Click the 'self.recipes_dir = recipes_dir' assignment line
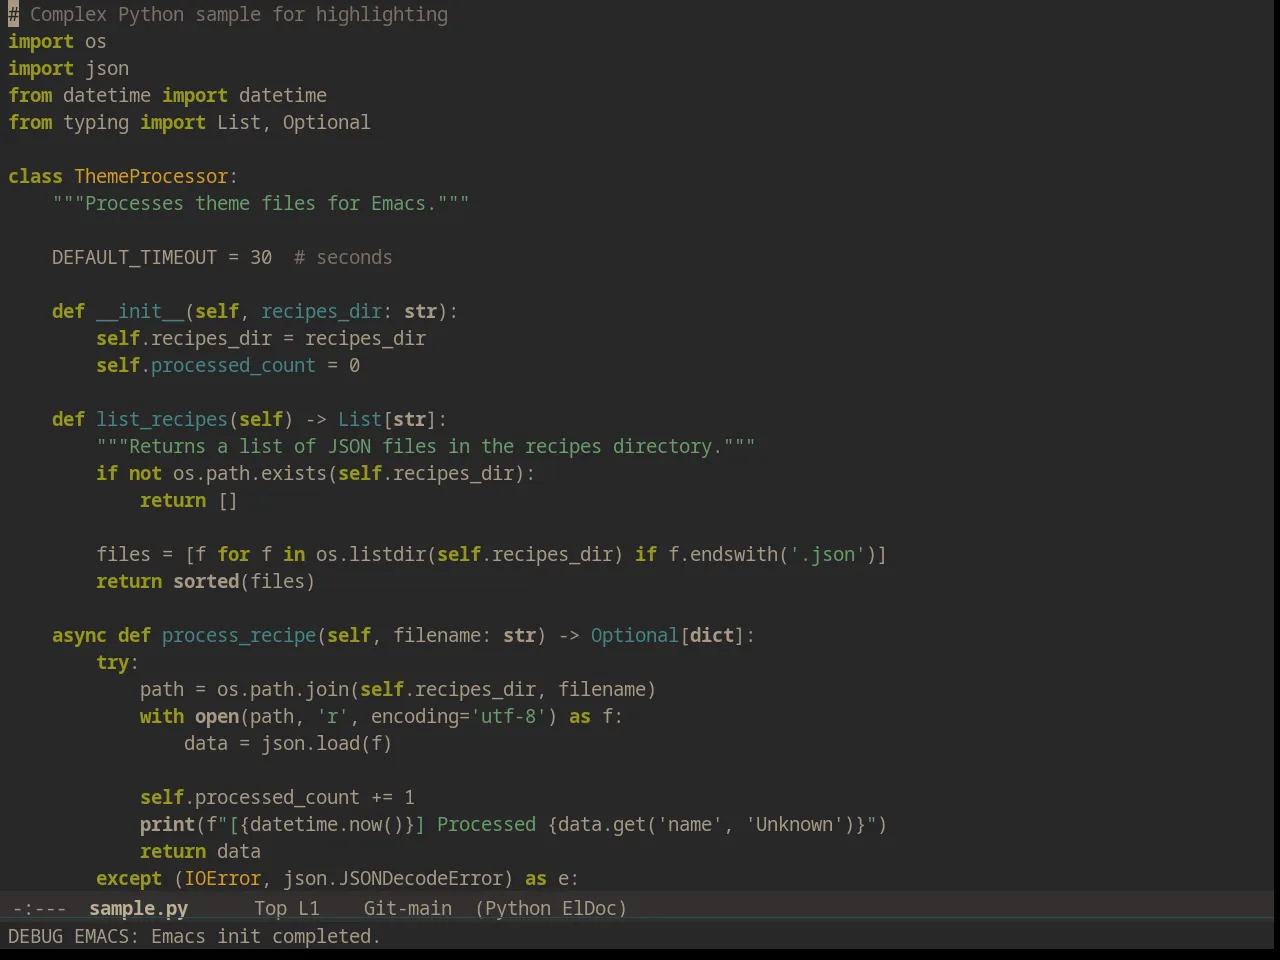 260,338
